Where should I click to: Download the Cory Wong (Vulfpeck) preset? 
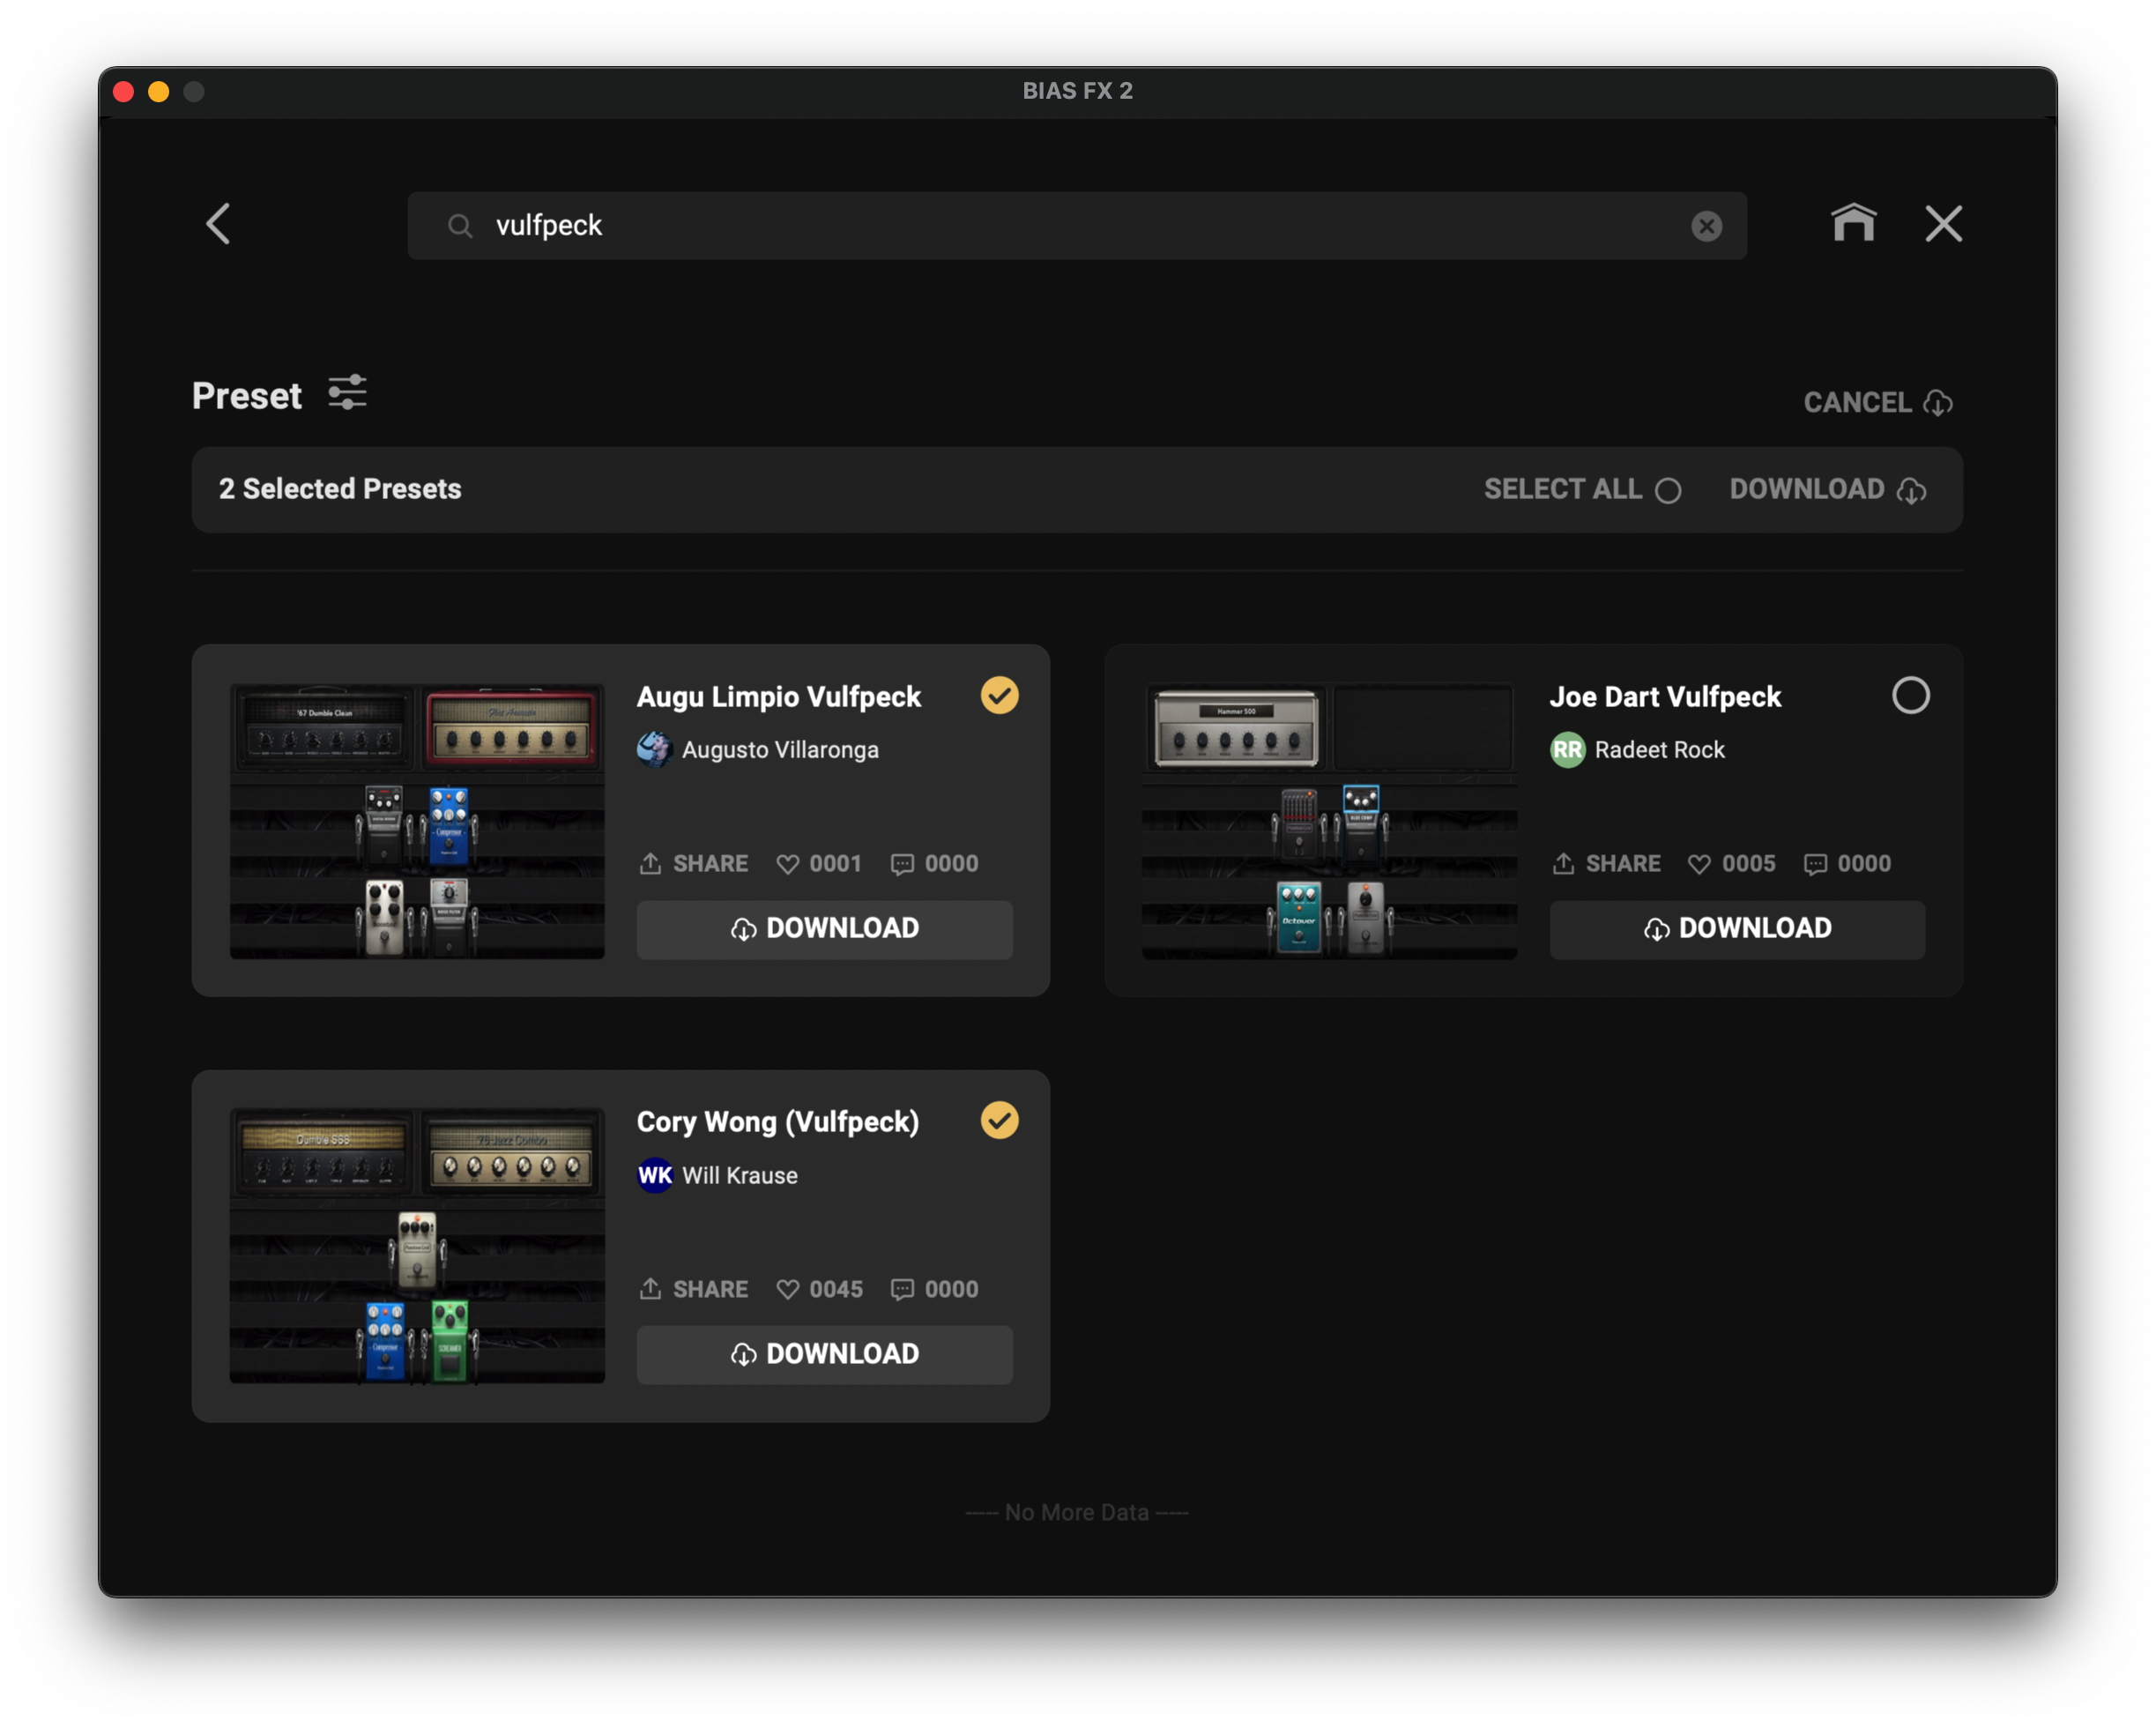coord(824,1354)
